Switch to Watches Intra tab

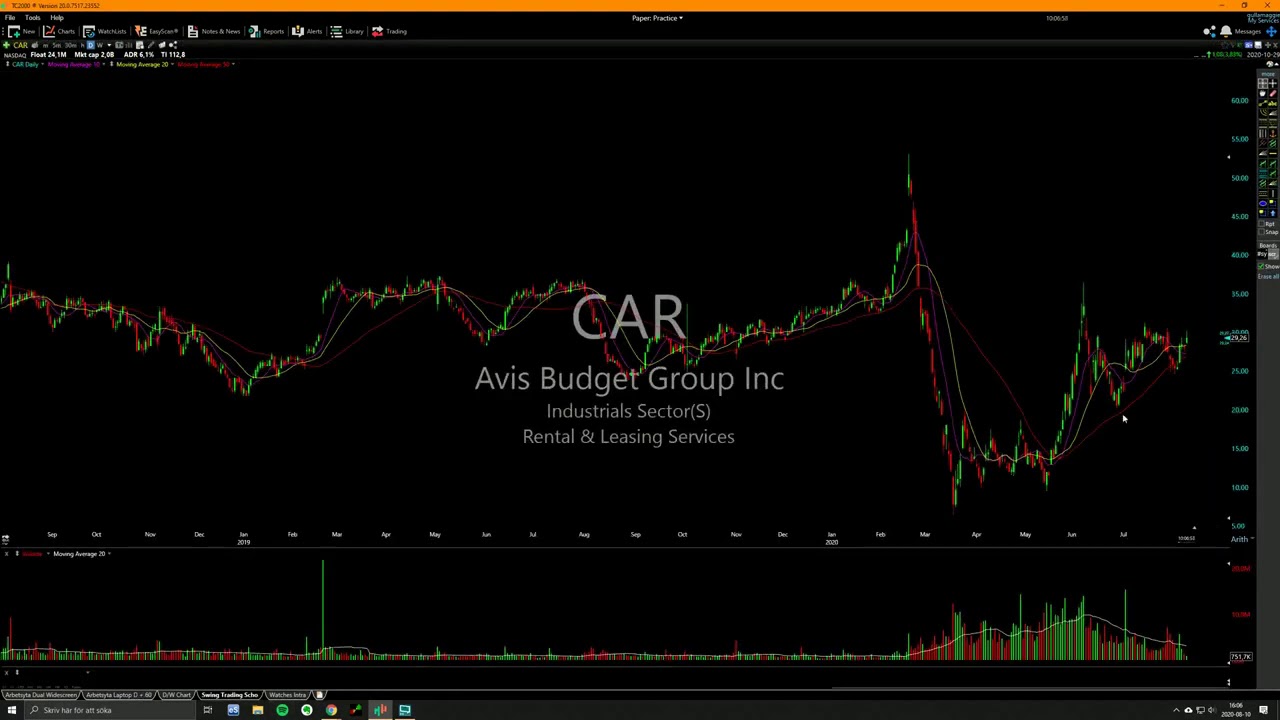287,694
